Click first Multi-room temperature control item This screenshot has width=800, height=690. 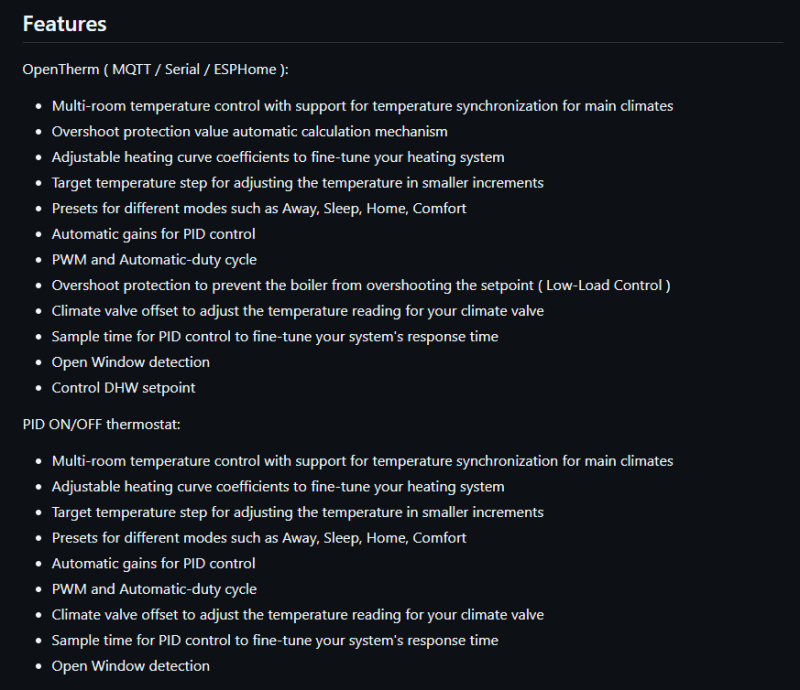pyautogui.click(x=362, y=106)
